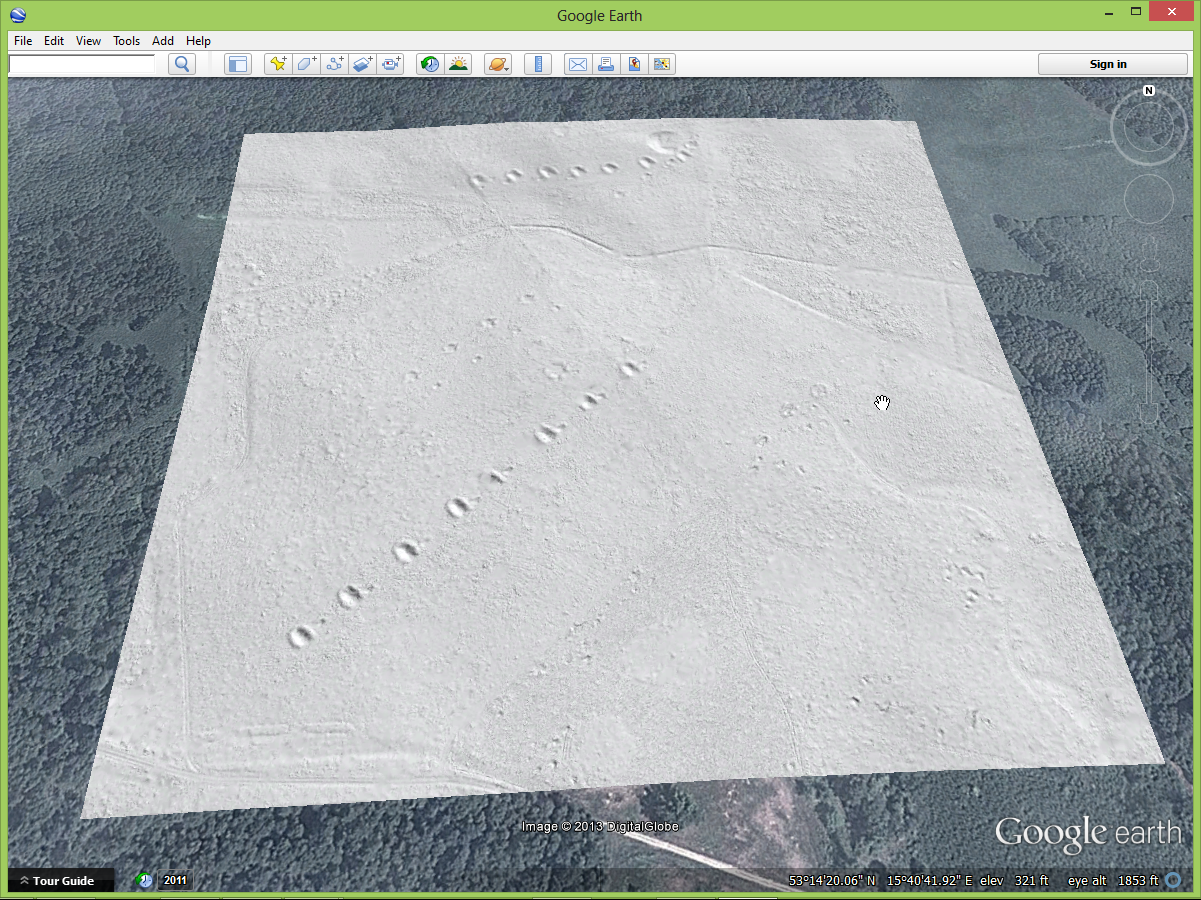Toggle historical imagery clock button
Screen dimensions: 1201x900
coord(429,64)
